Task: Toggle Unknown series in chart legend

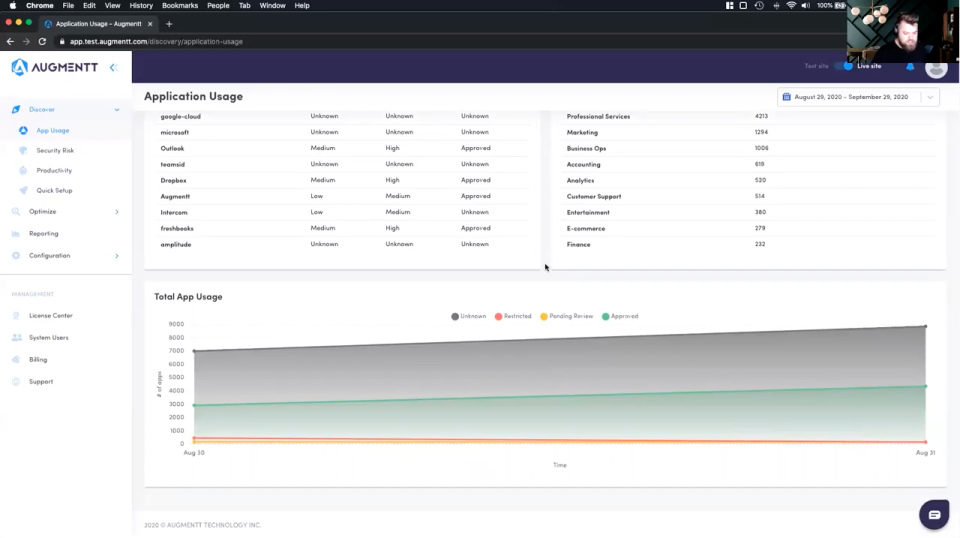Action: point(468,316)
